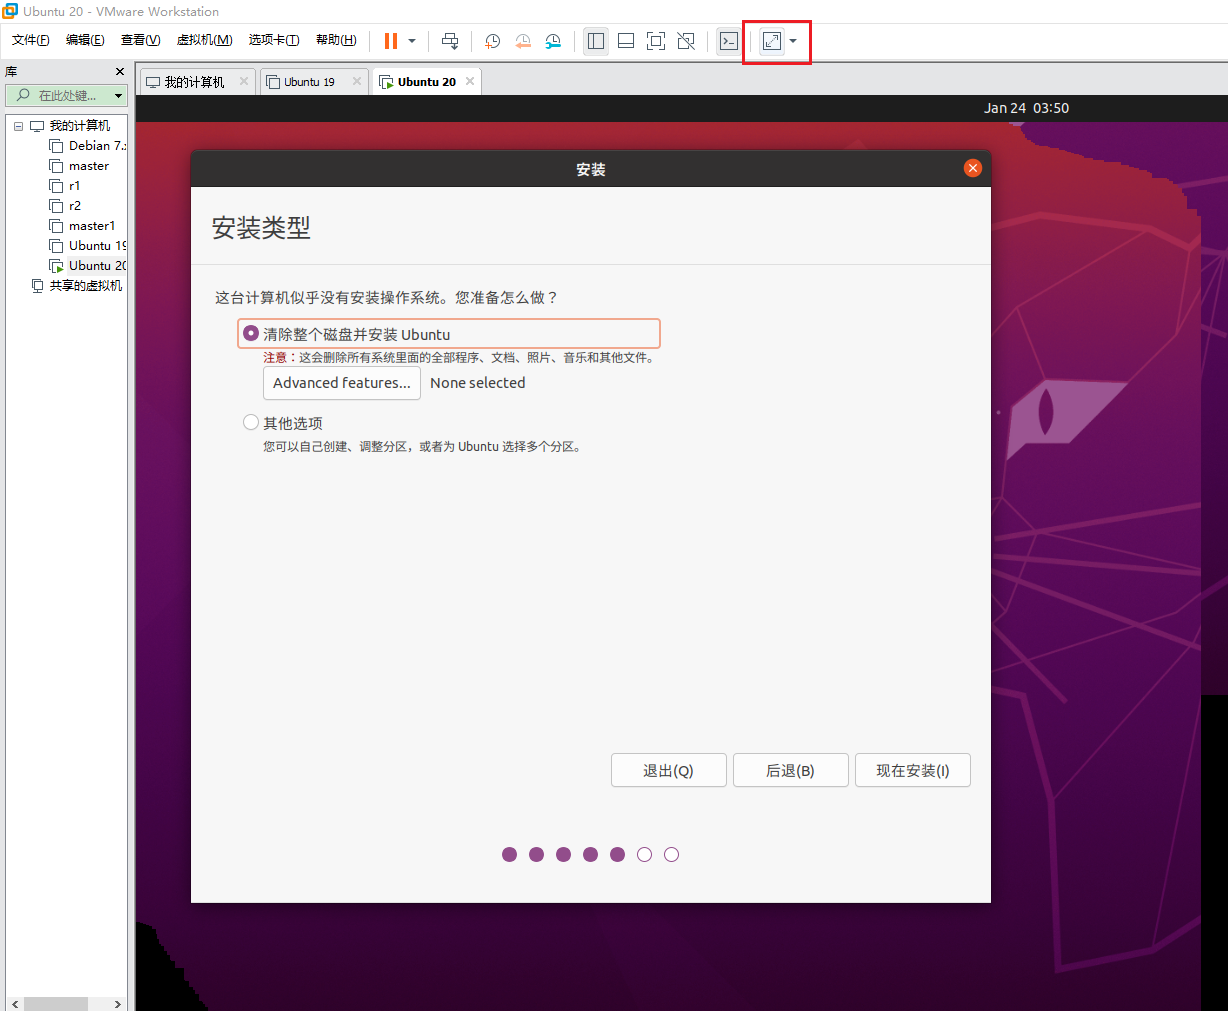Select the 清除整个磁盘并安装 Ubuntu radio button
Screen dimensions: 1228x1011
250,333
